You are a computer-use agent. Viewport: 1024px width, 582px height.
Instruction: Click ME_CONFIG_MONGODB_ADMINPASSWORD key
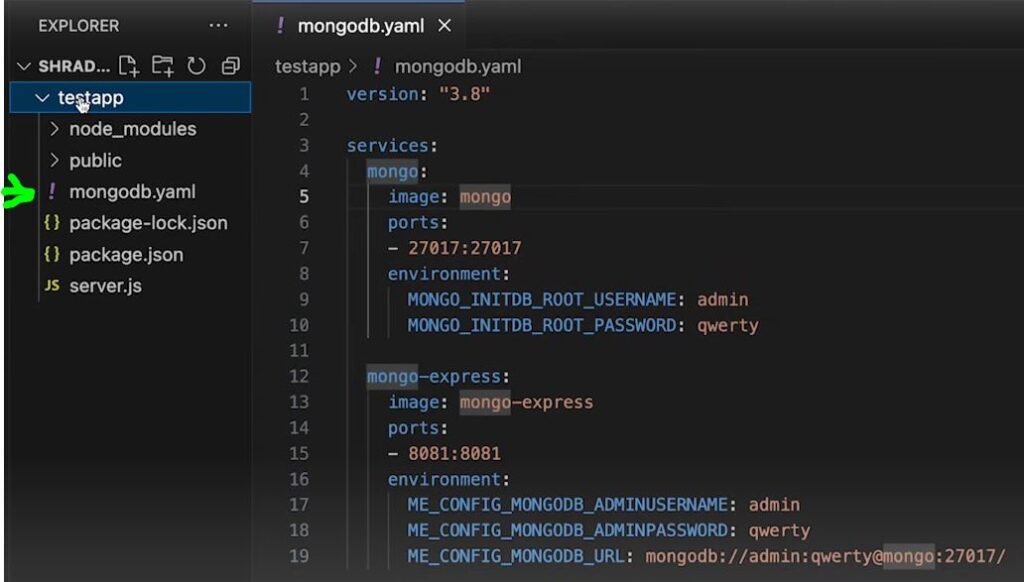click(x=568, y=530)
